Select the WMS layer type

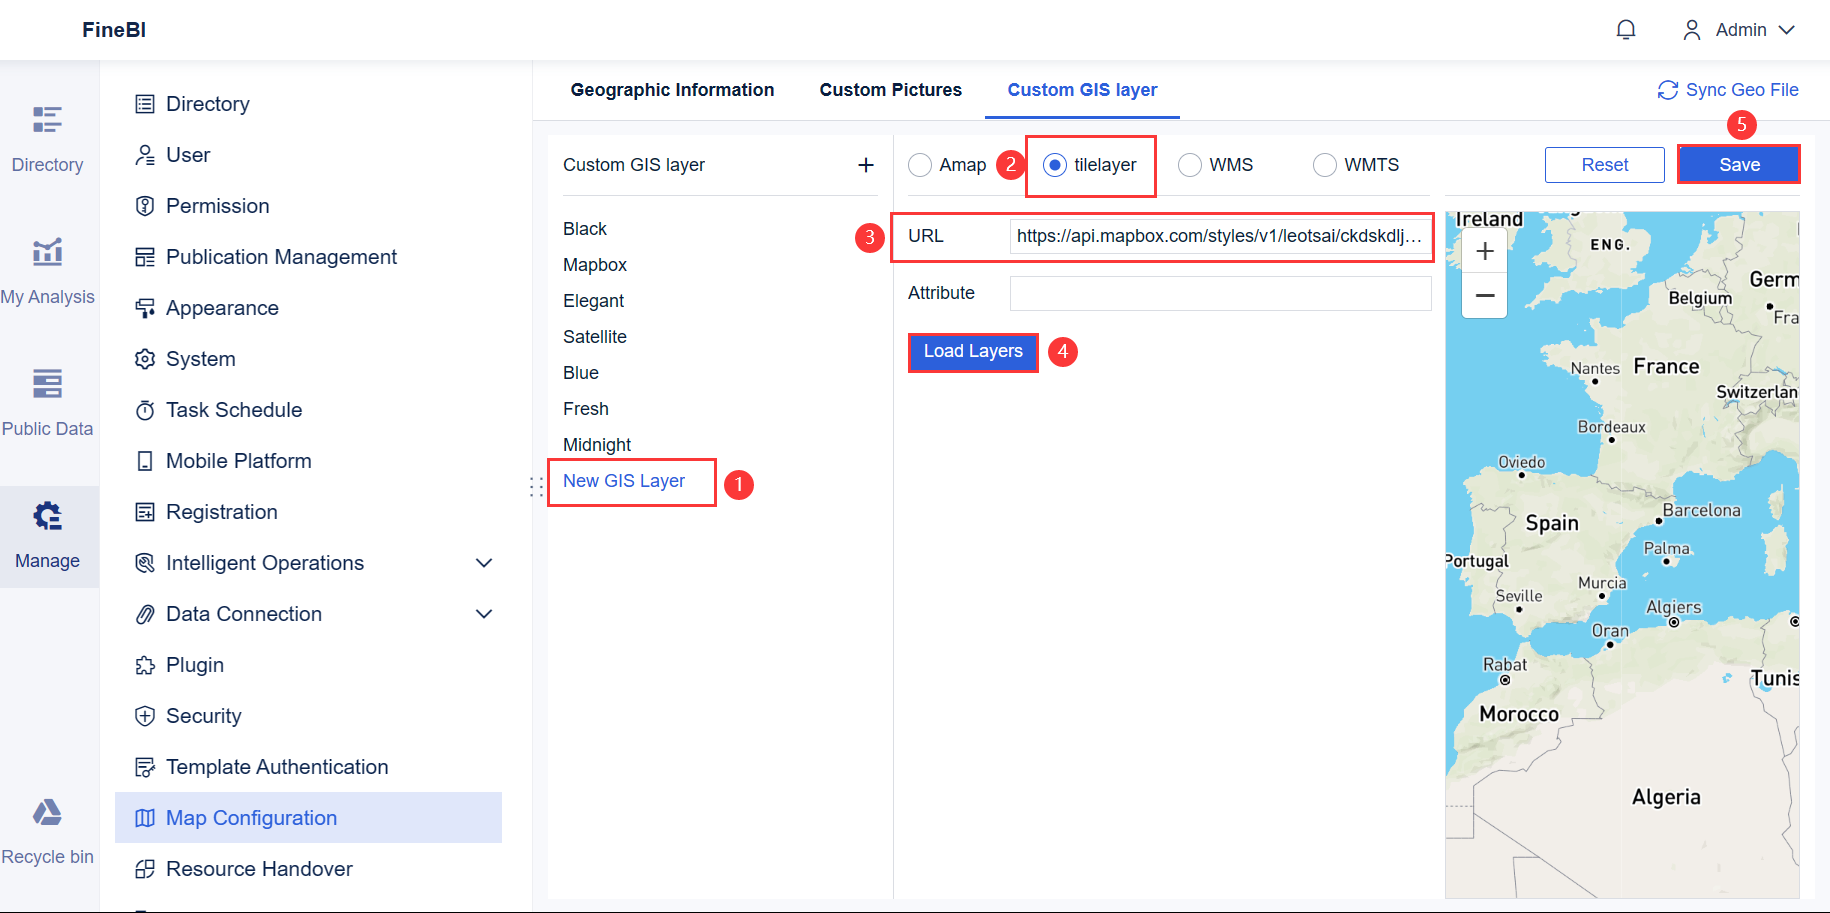1190,164
